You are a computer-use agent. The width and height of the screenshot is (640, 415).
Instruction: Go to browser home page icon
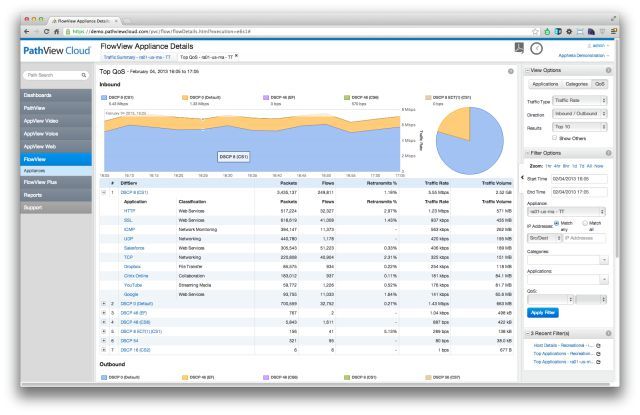[x=56, y=31]
